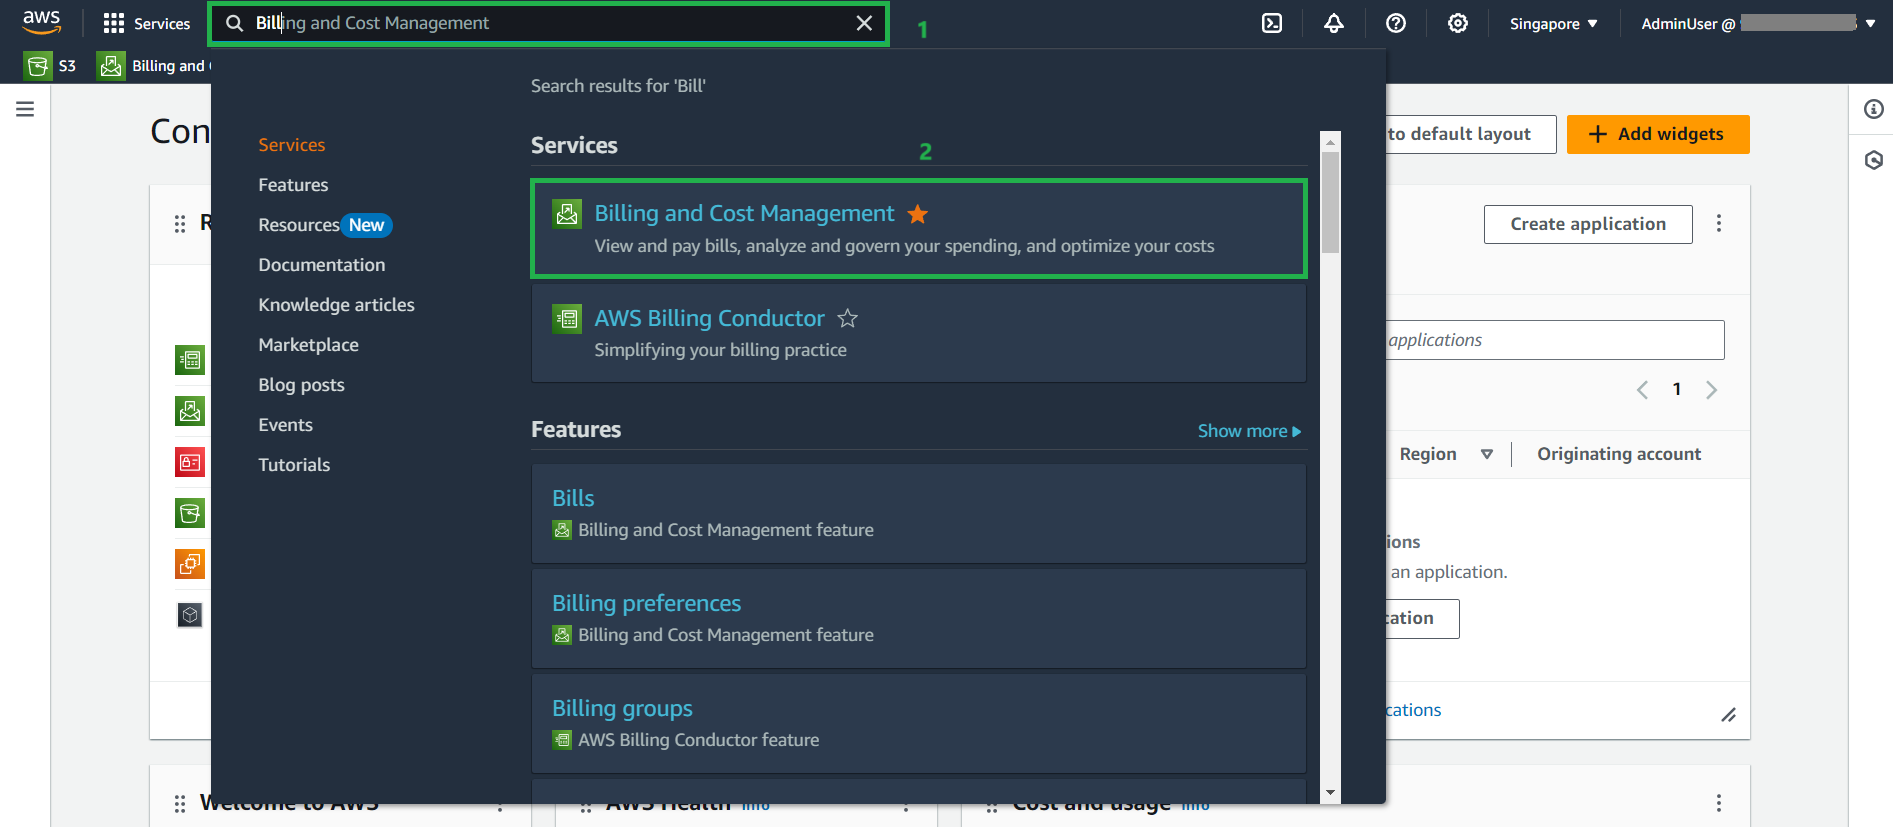Open the help question-mark menu
The image size is (1893, 827).
pyautogui.click(x=1396, y=23)
